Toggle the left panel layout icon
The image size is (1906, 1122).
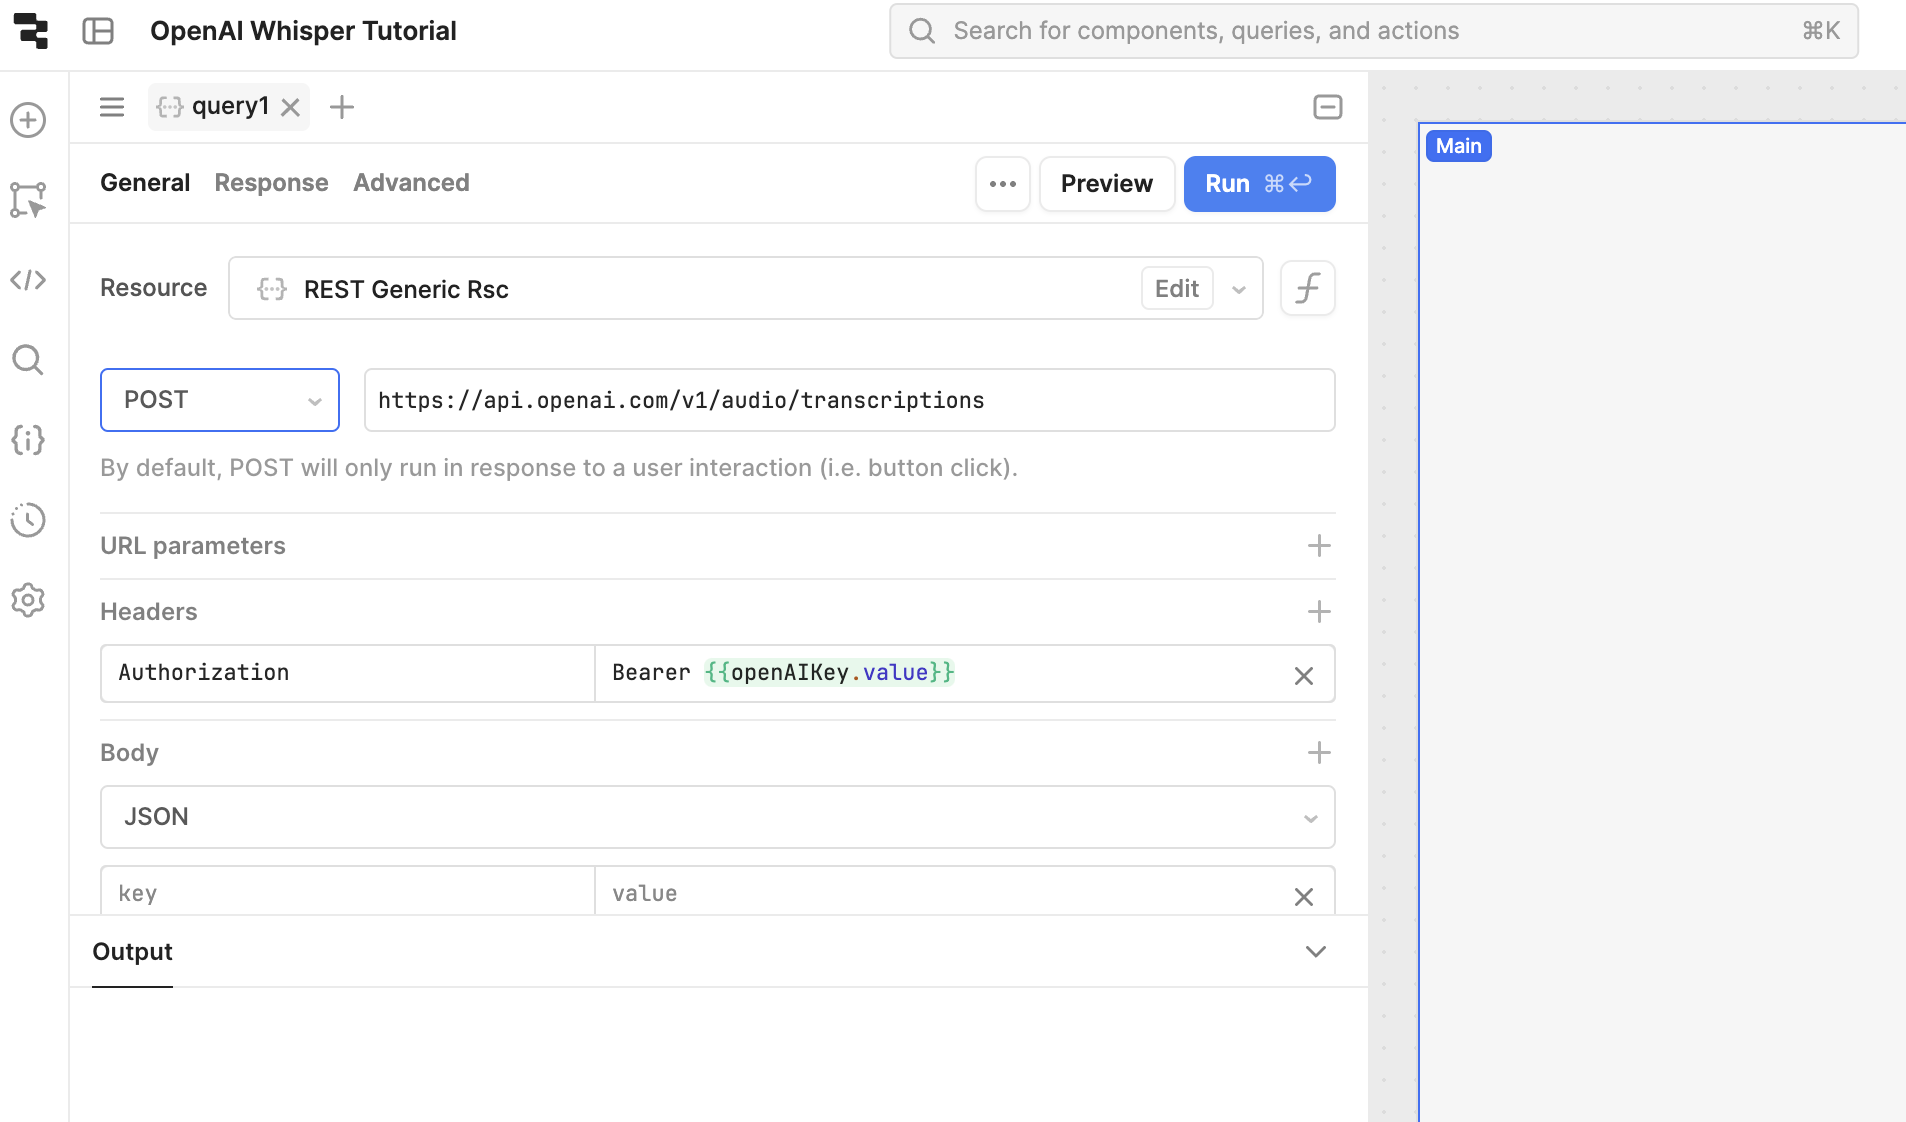pyautogui.click(x=98, y=31)
